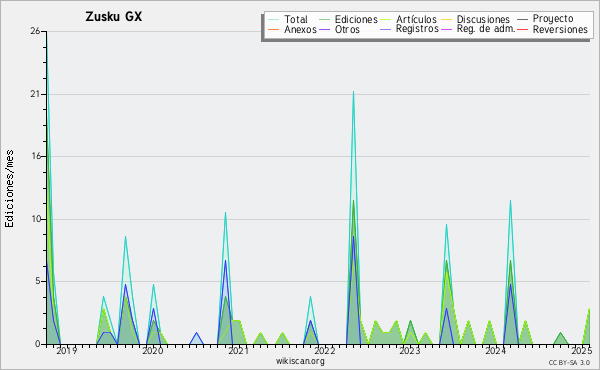Click the 2024 x-axis label

496,351
